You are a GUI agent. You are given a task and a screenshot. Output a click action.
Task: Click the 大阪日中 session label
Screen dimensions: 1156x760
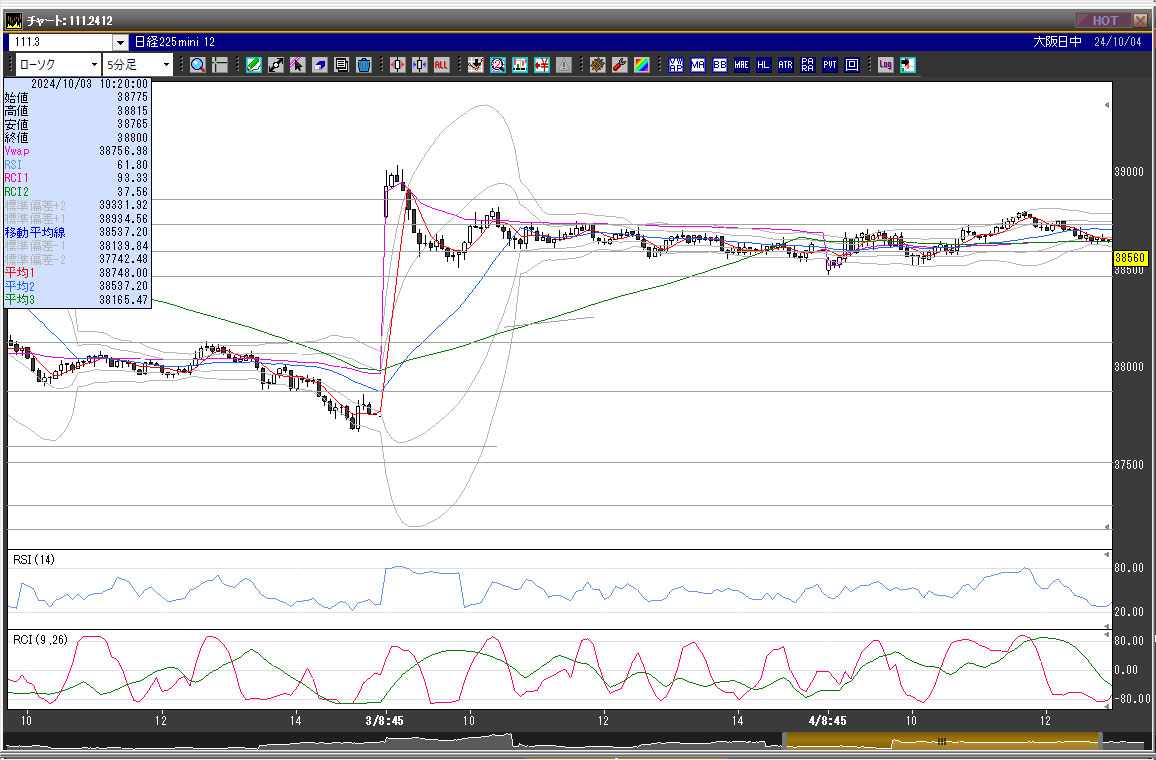[1057, 42]
